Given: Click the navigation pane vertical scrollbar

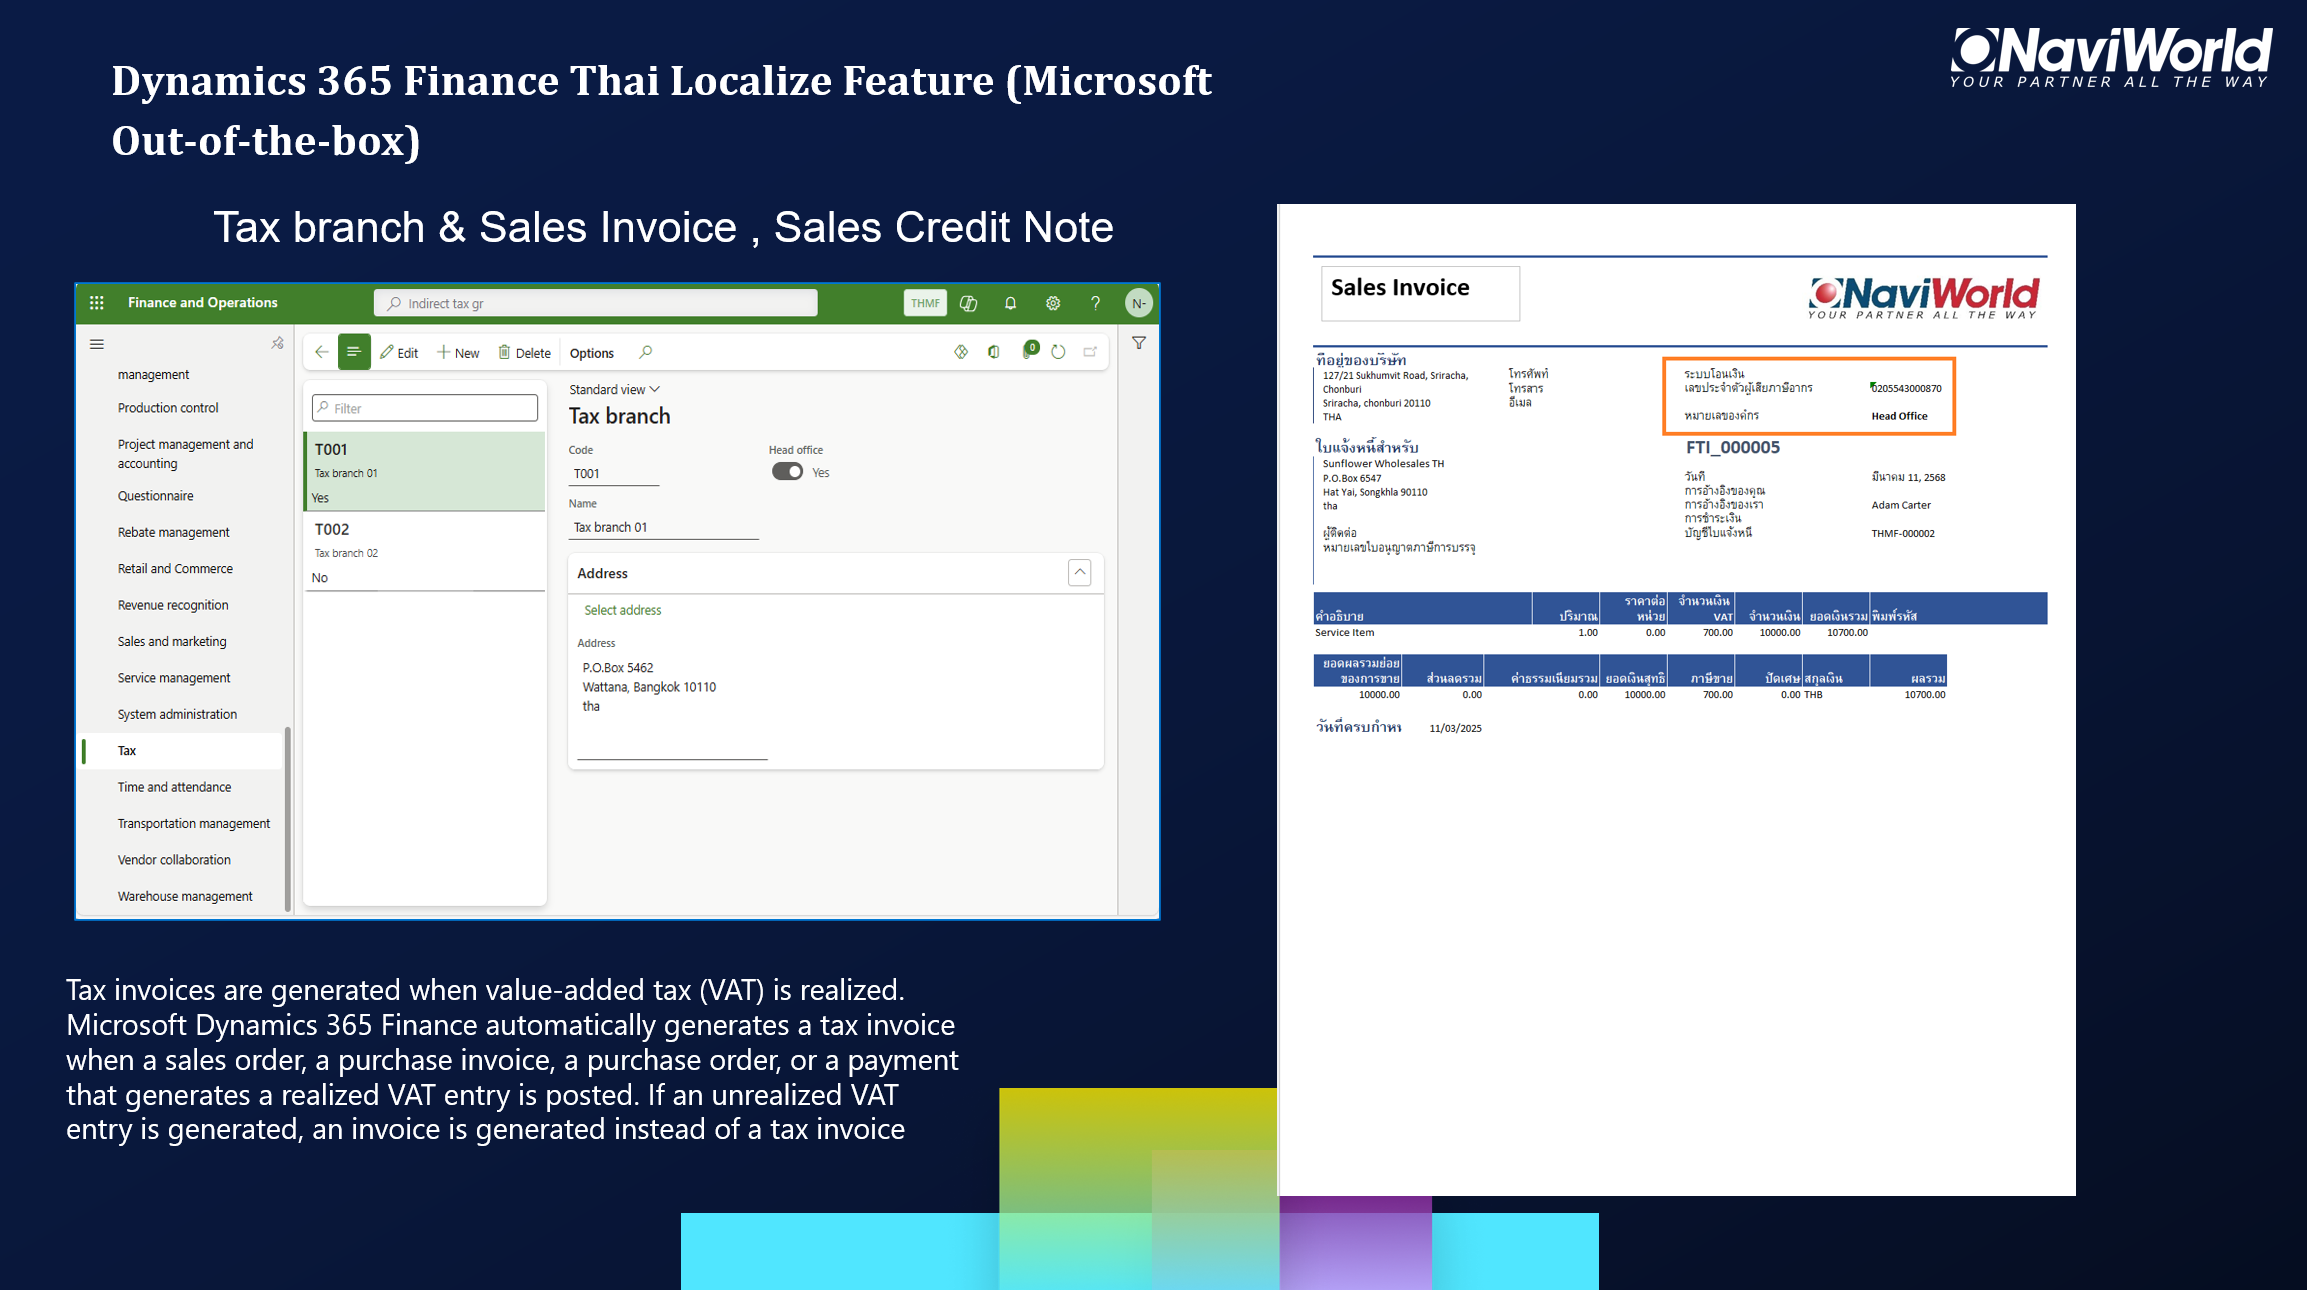Looking at the screenshot, I should tap(288, 818).
